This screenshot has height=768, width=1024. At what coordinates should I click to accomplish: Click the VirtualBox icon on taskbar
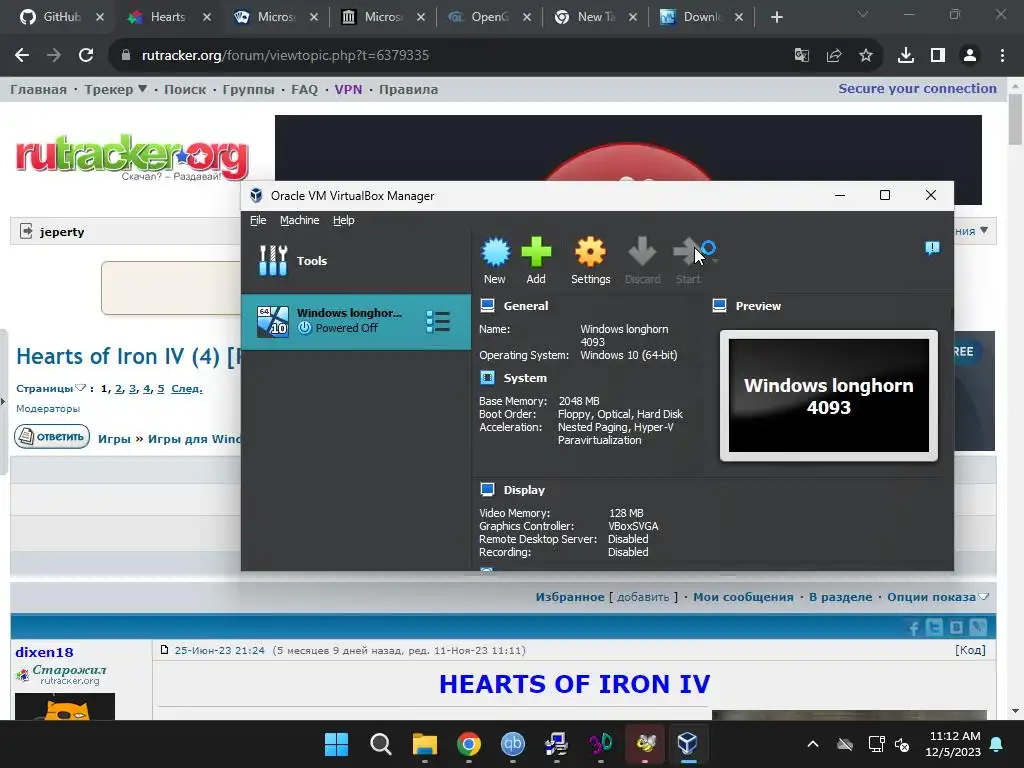click(688, 744)
